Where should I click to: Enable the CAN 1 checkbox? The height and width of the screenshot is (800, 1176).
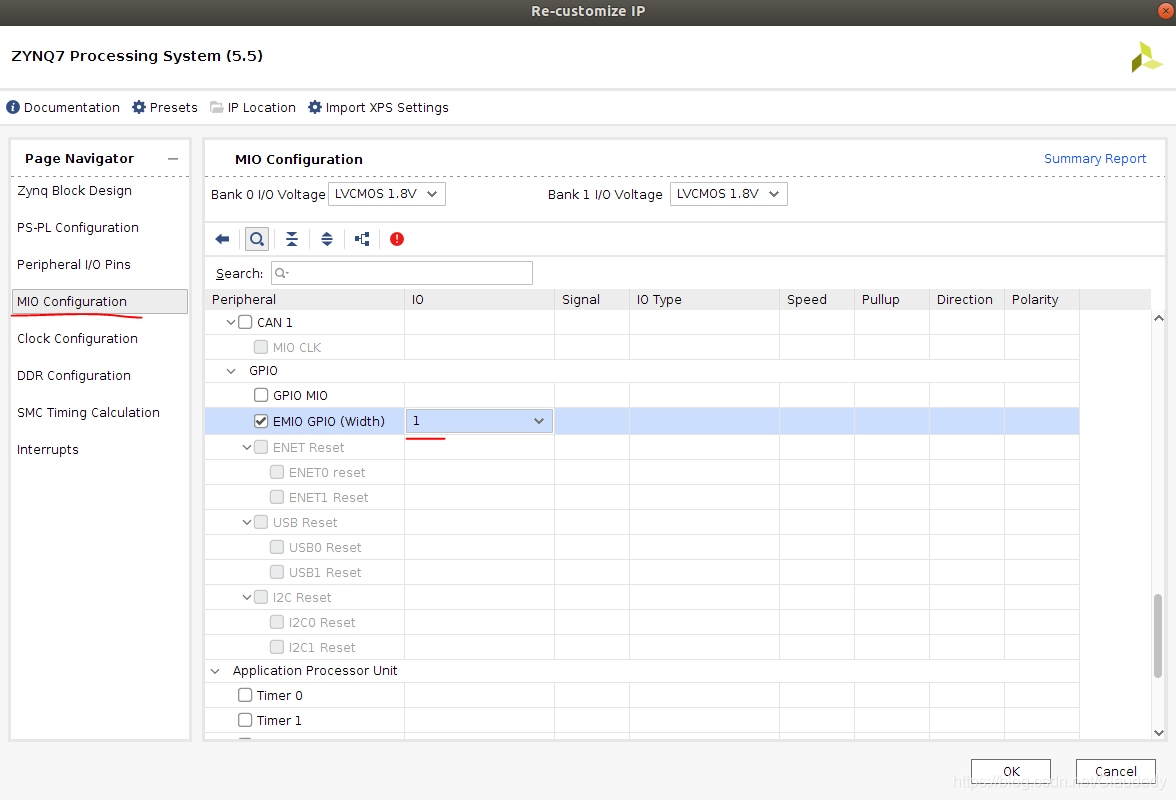click(245, 322)
